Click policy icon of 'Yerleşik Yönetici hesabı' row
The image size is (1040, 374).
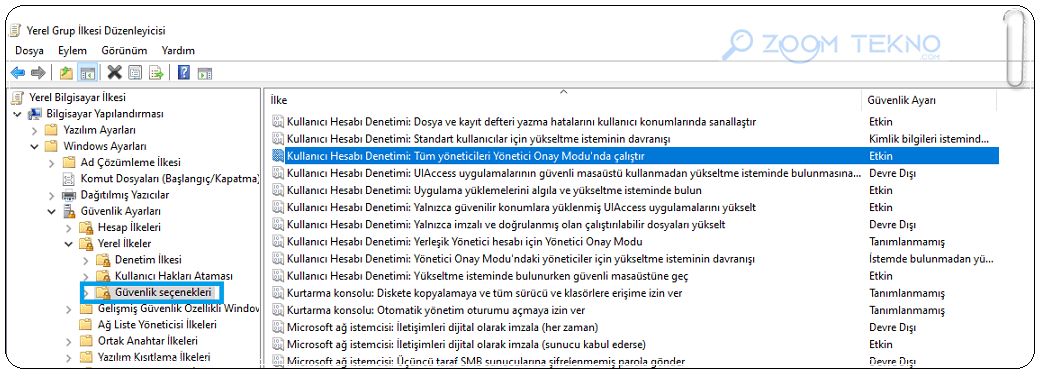(277, 241)
